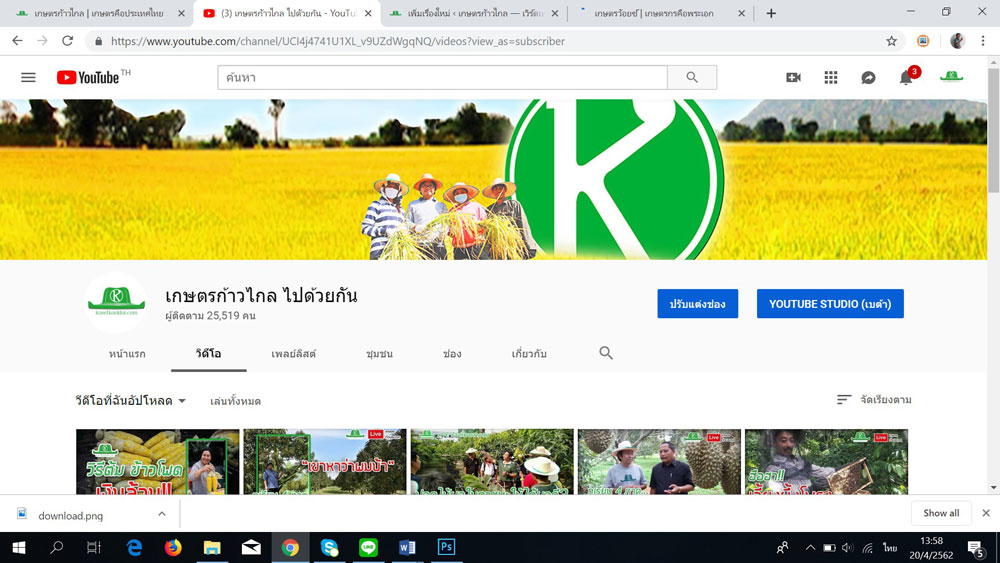Open Windows action center notifications
1000x563 pixels.
[x=976, y=548]
